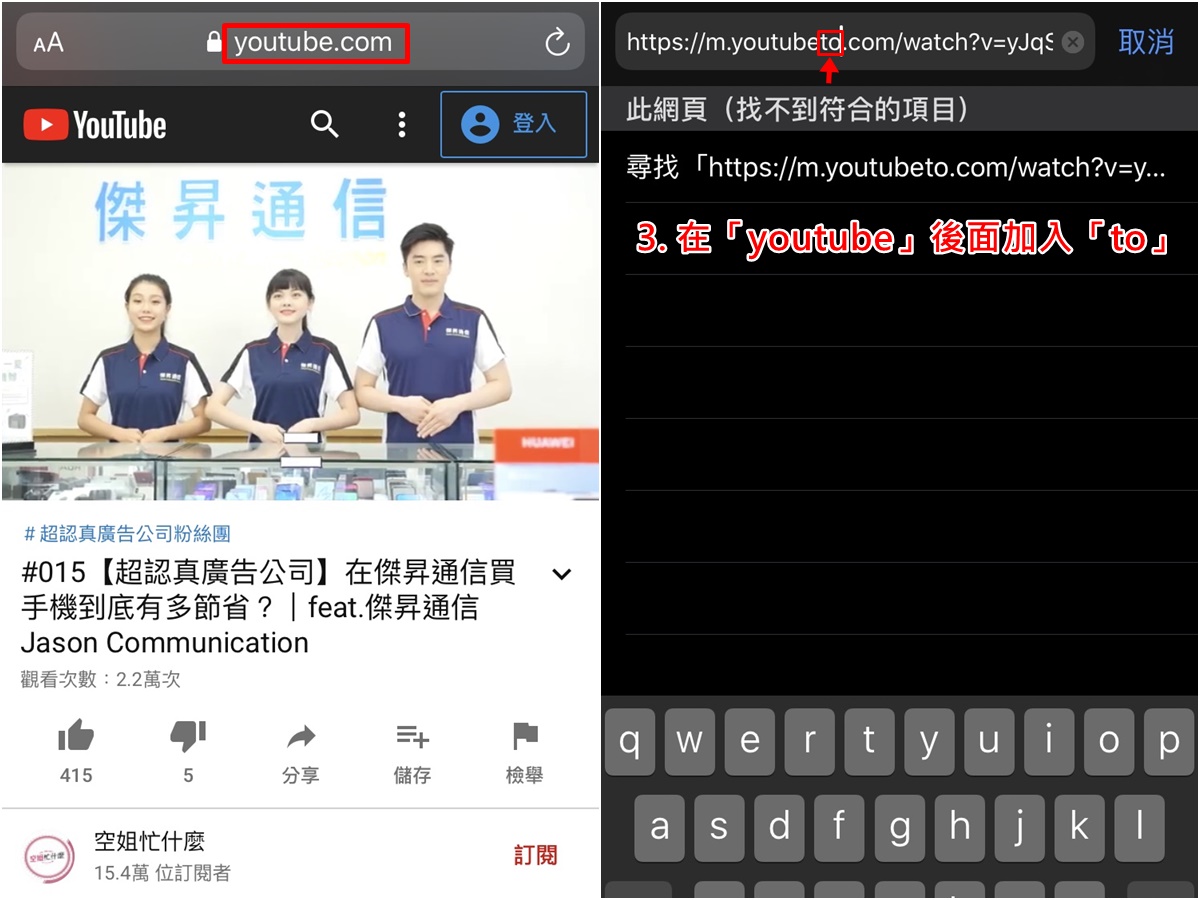Tap the Safari reload page icon
1200x900 pixels.
coord(557,42)
